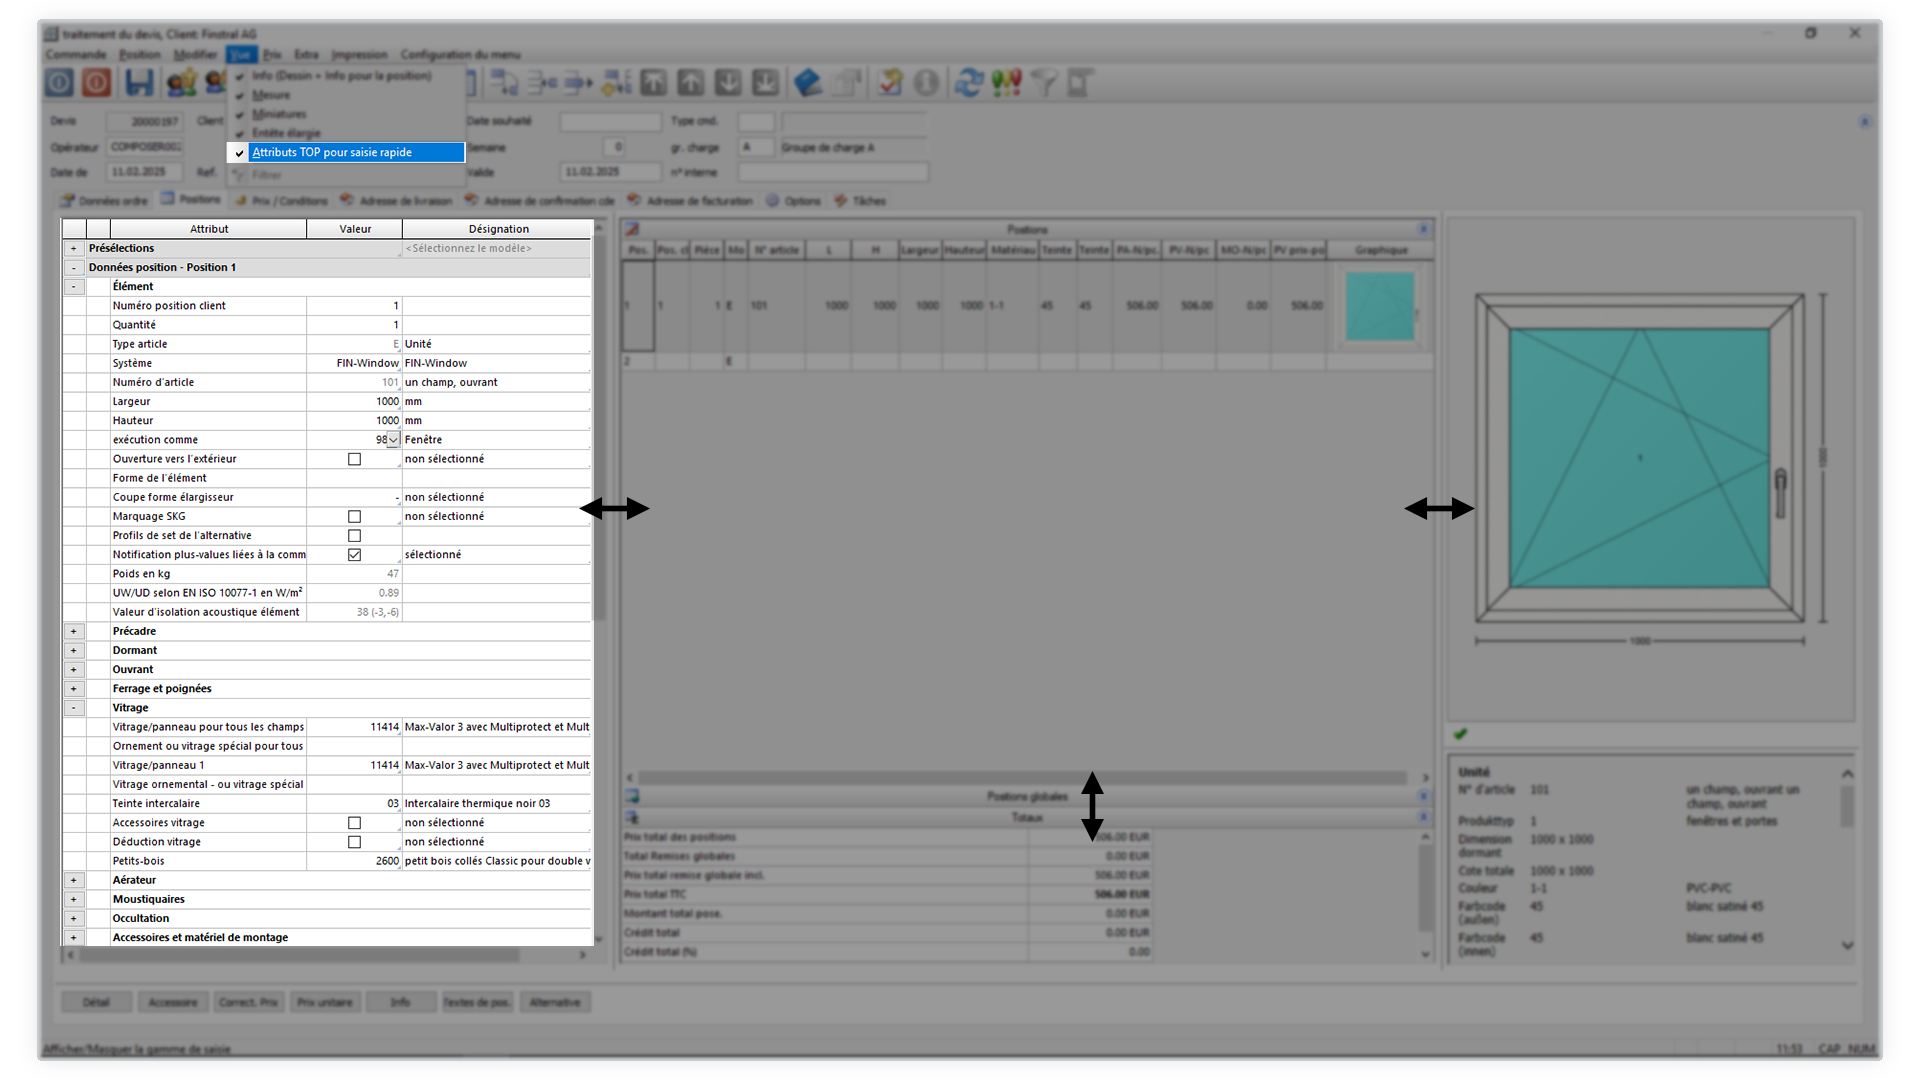Click the icon left of Positions globales
The width and height of the screenshot is (1920, 1080).
pyautogui.click(x=632, y=796)
